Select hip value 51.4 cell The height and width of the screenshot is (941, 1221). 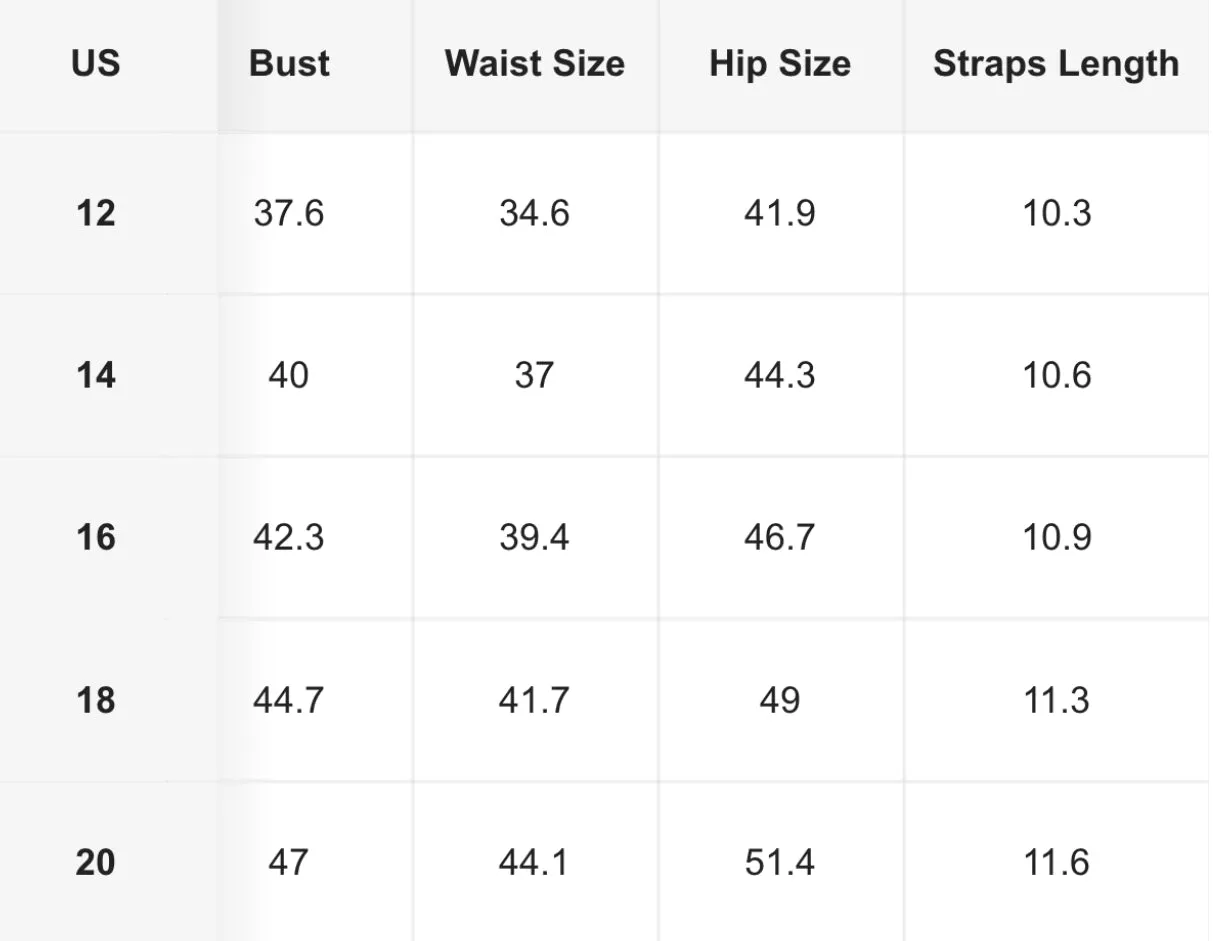click(780, 862)
